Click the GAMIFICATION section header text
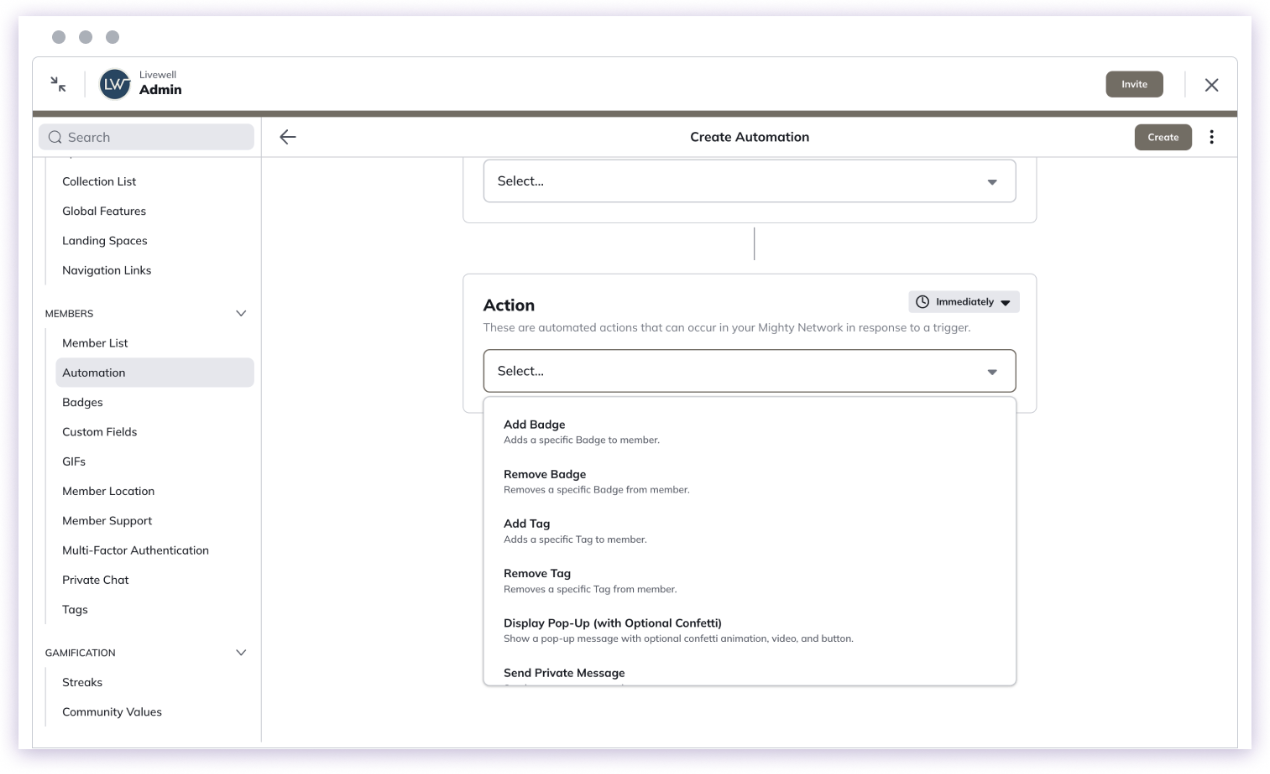1270x774 pixels. pos(80,653)
